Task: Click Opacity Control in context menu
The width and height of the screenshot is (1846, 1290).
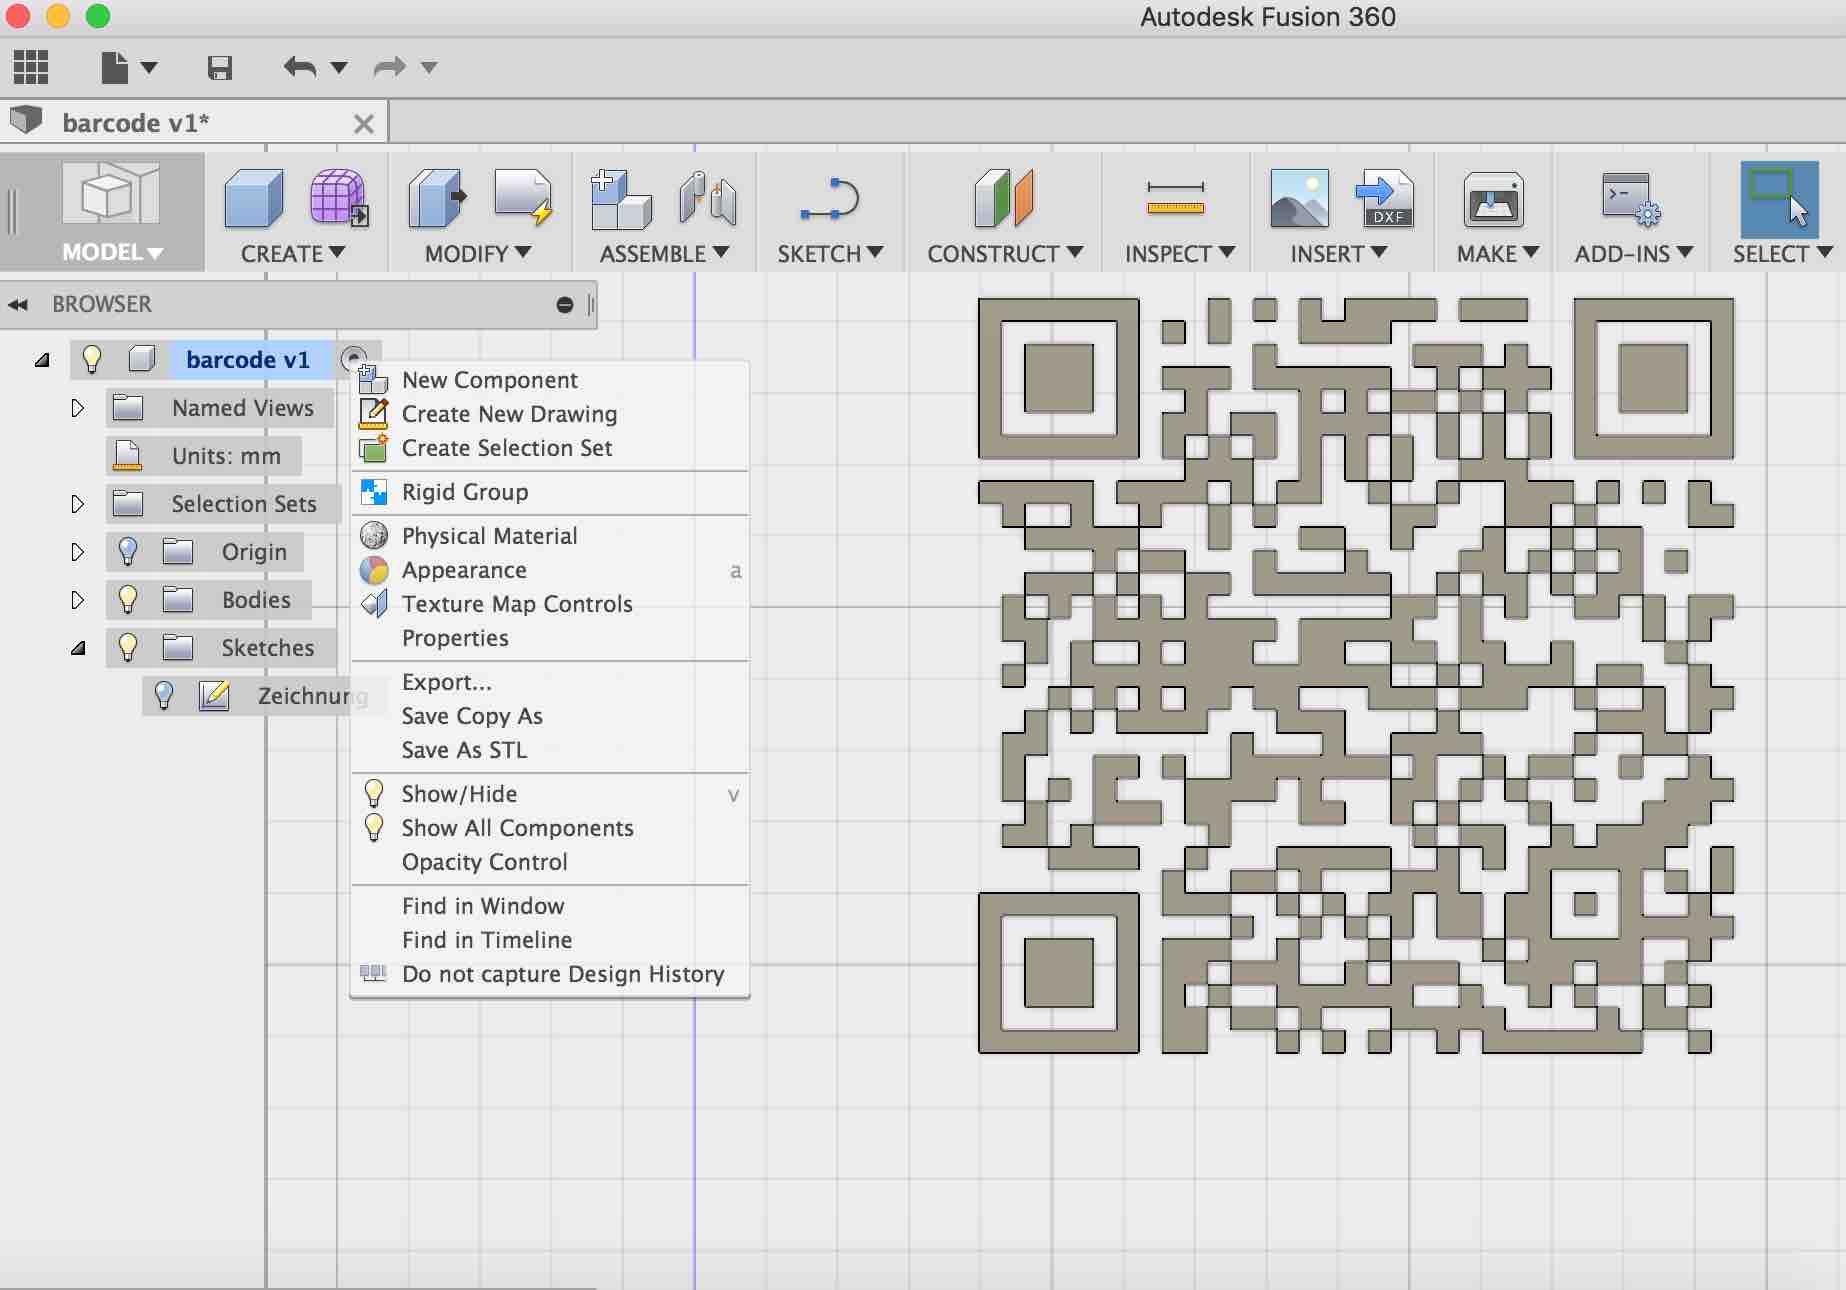Action: pyautogui.click(x=484, y=862)
